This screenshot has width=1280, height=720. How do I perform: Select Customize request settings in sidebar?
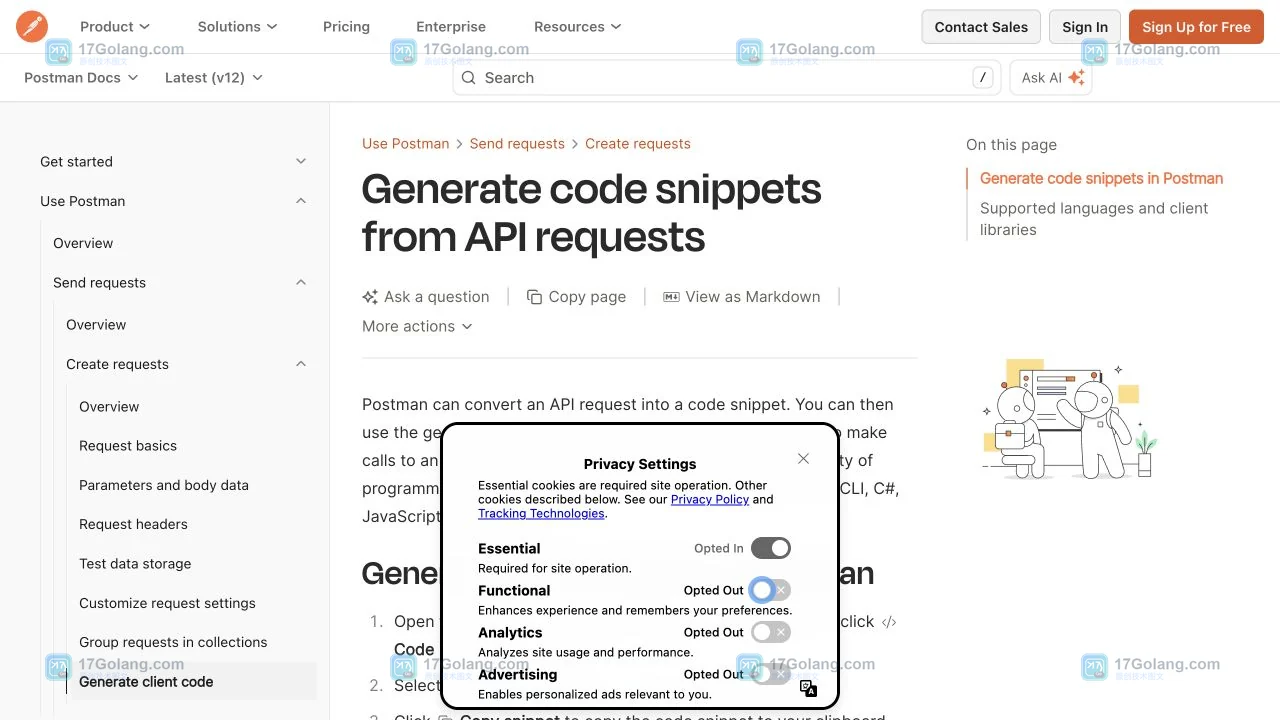click(x=167, y=603)
